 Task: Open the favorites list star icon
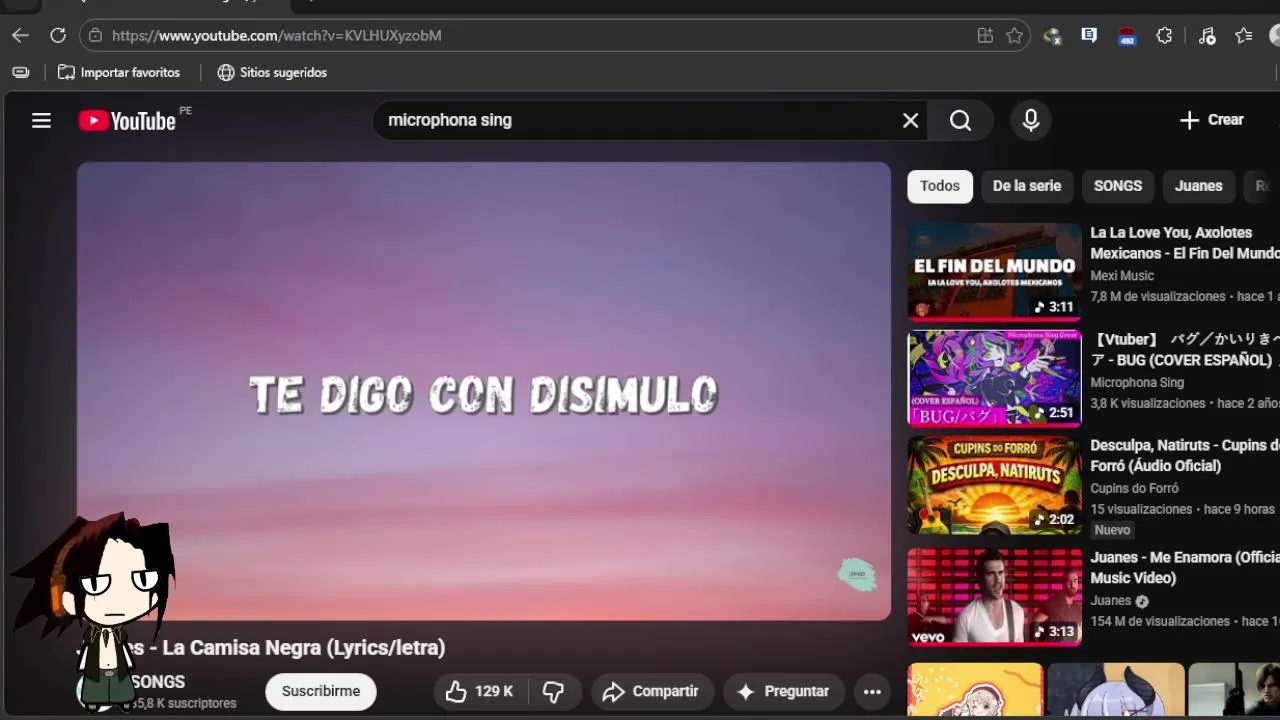pos(1243,35)
